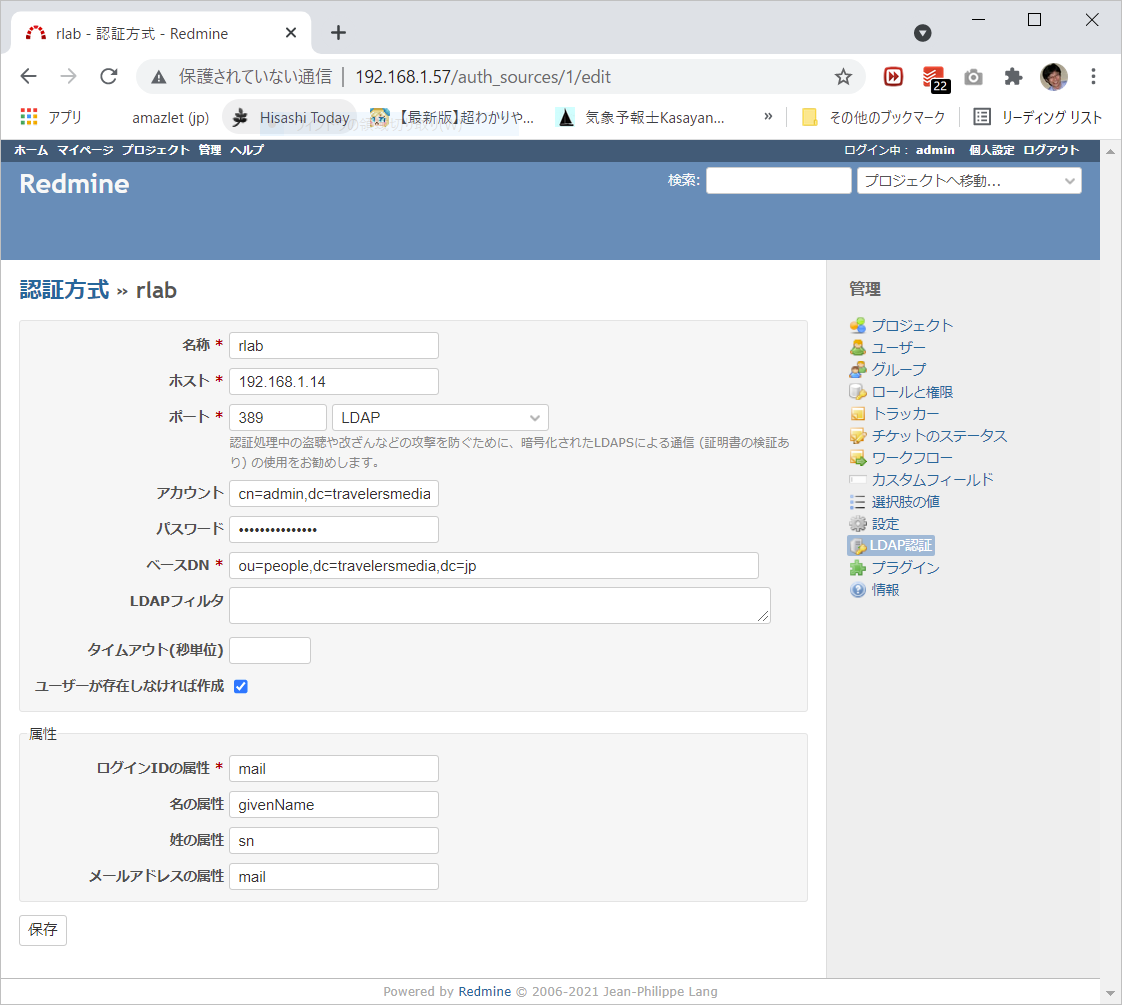Open the LDAP protocol dropdown
The image size is (1122, 1005).
click(x=440, y=417)
